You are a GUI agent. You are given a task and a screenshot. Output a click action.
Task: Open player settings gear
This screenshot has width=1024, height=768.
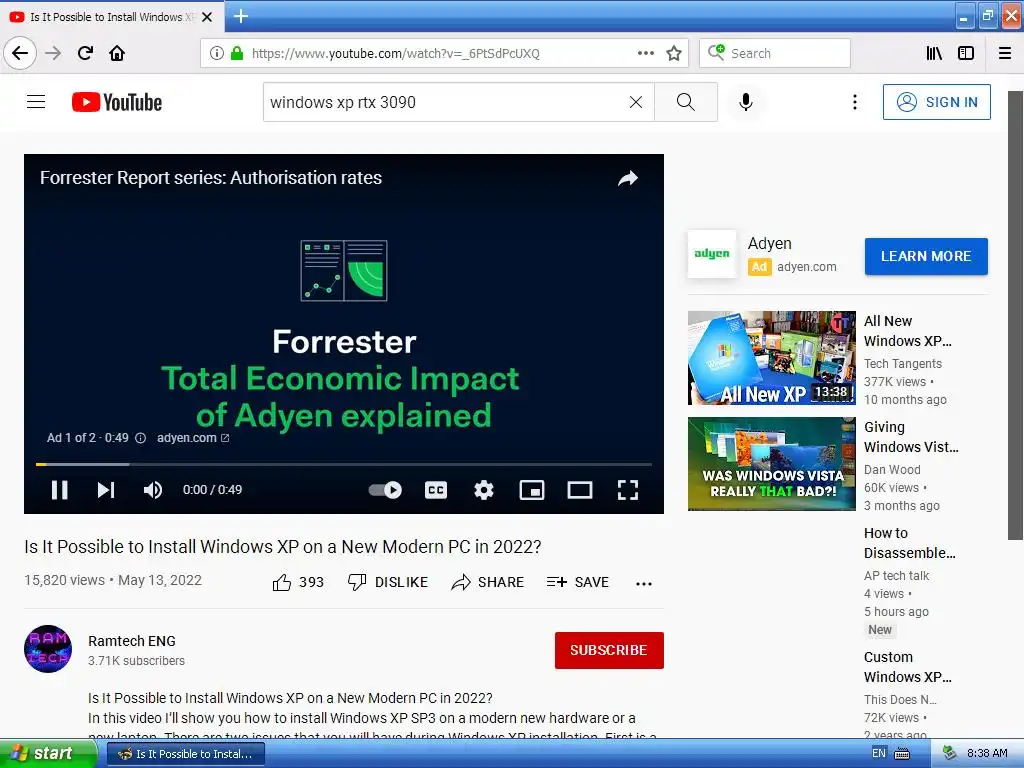click(483, 490)
